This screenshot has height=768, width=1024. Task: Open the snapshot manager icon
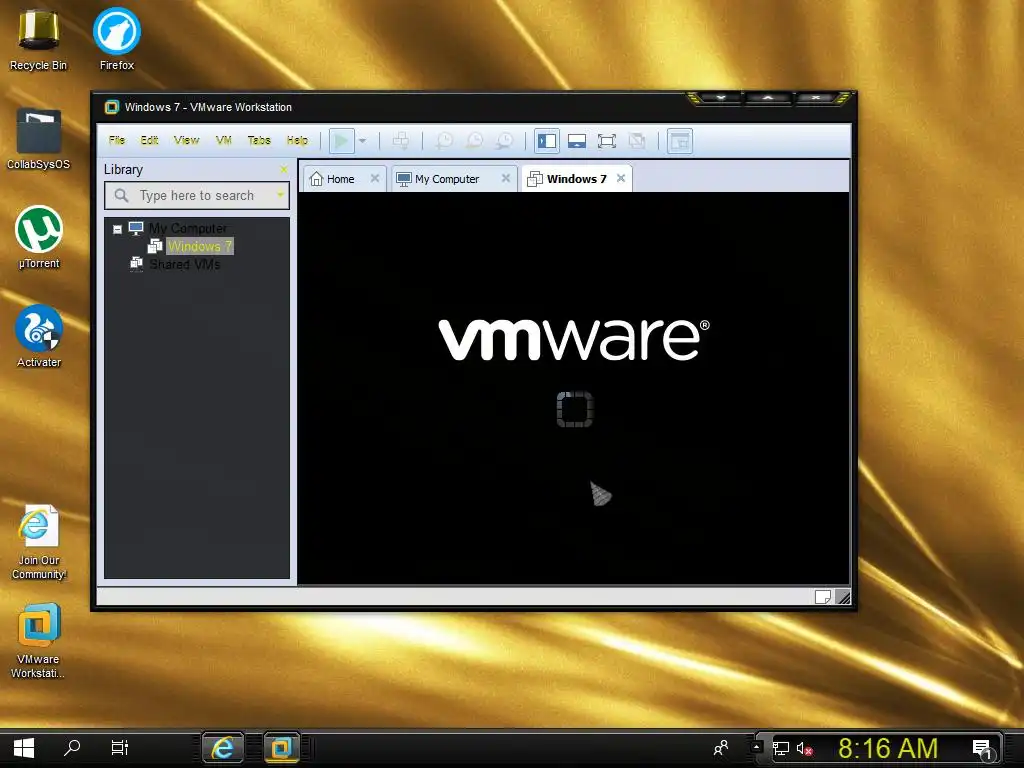click(x=504, y=140)
